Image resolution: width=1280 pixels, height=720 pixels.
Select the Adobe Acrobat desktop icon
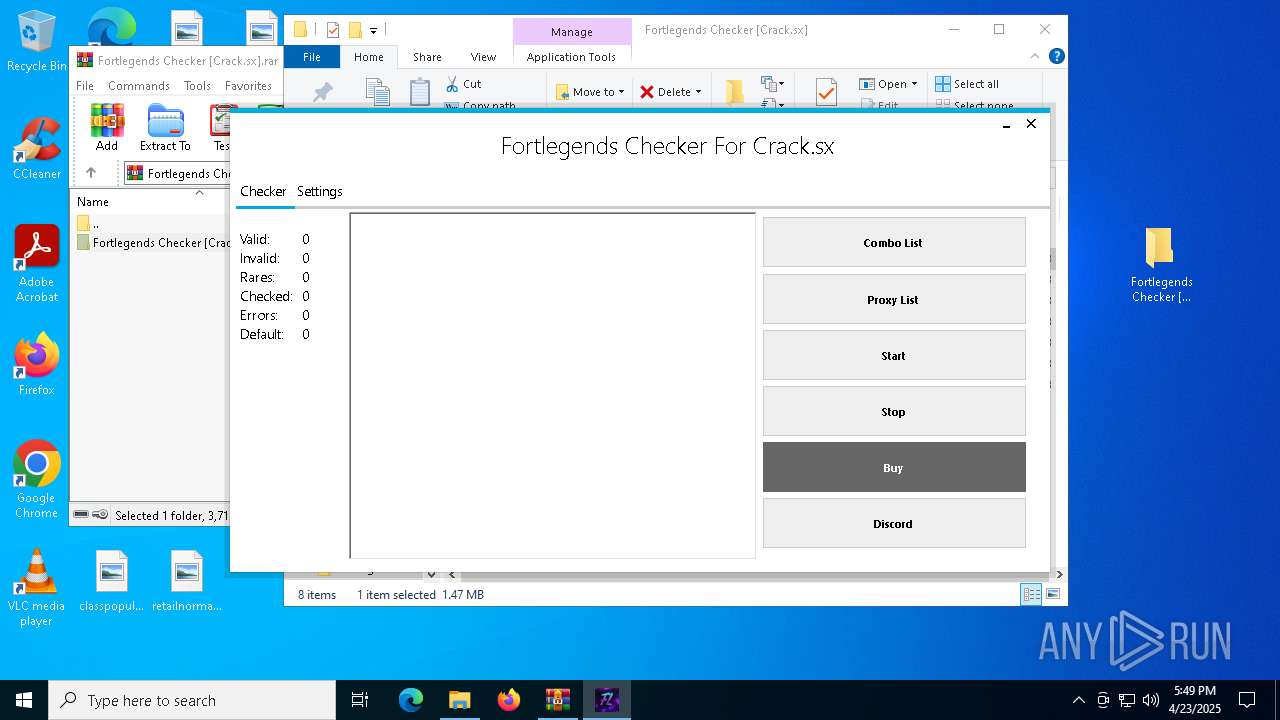(36, 264)
